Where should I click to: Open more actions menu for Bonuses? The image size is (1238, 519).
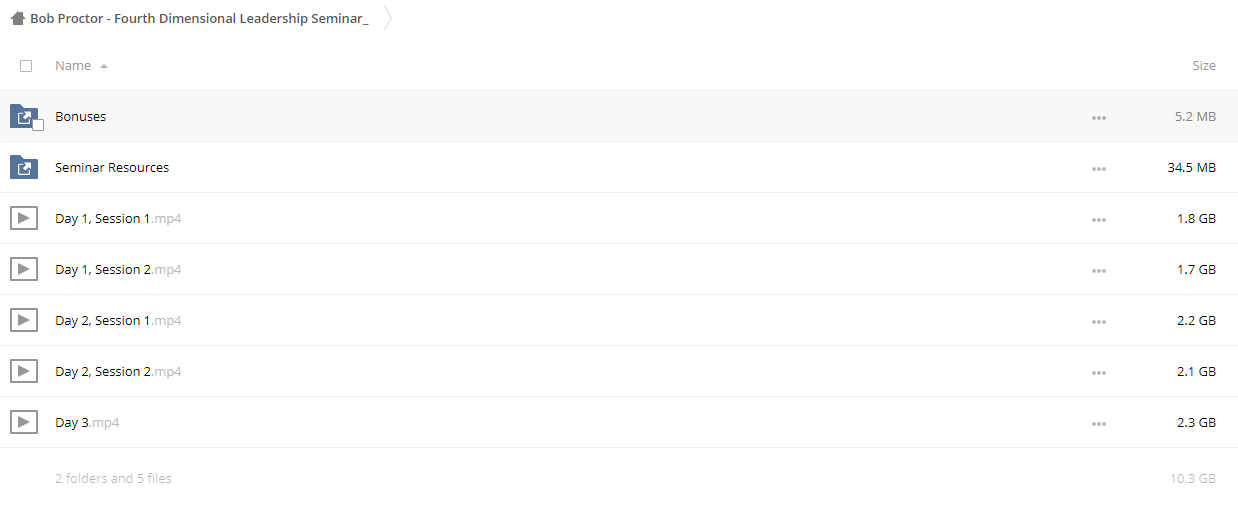1099,117
